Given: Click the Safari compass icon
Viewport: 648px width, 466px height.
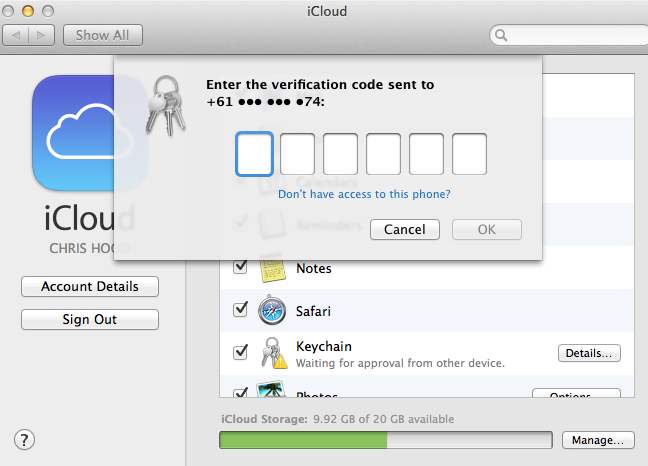Looking at the screenshot, I should pos(272,310).
